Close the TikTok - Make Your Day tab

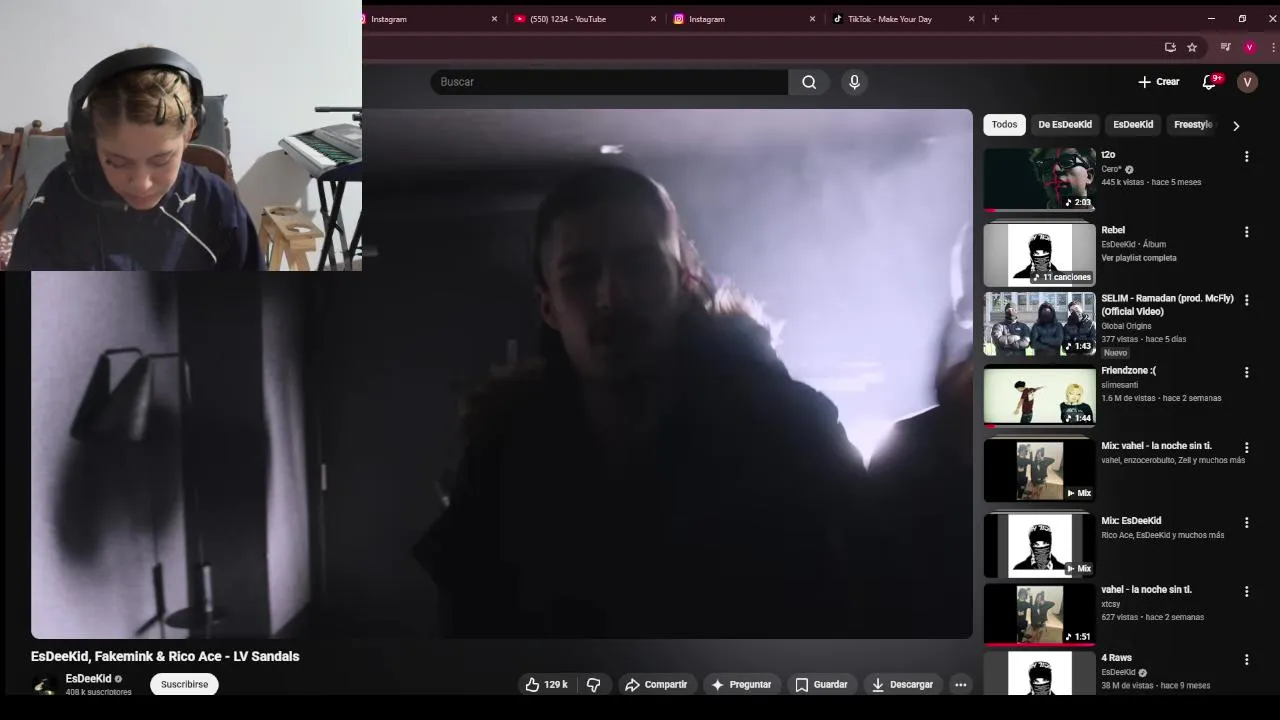pyautogui.click(x=971, y=18)
